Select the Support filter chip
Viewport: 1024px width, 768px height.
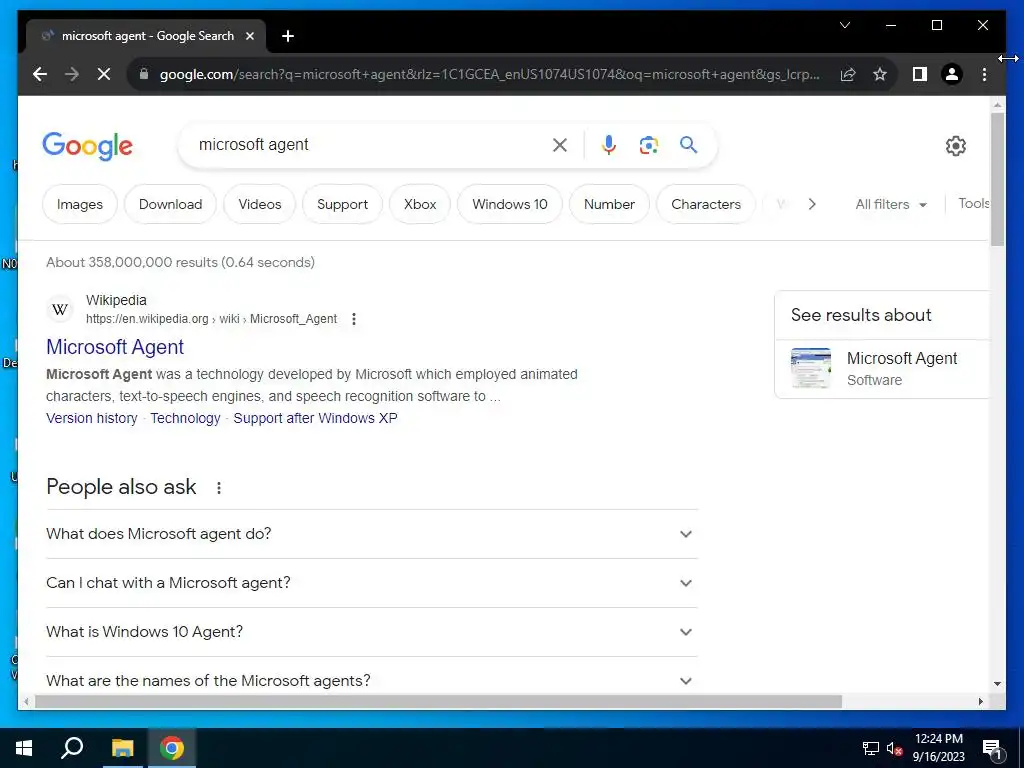(342, 204)
